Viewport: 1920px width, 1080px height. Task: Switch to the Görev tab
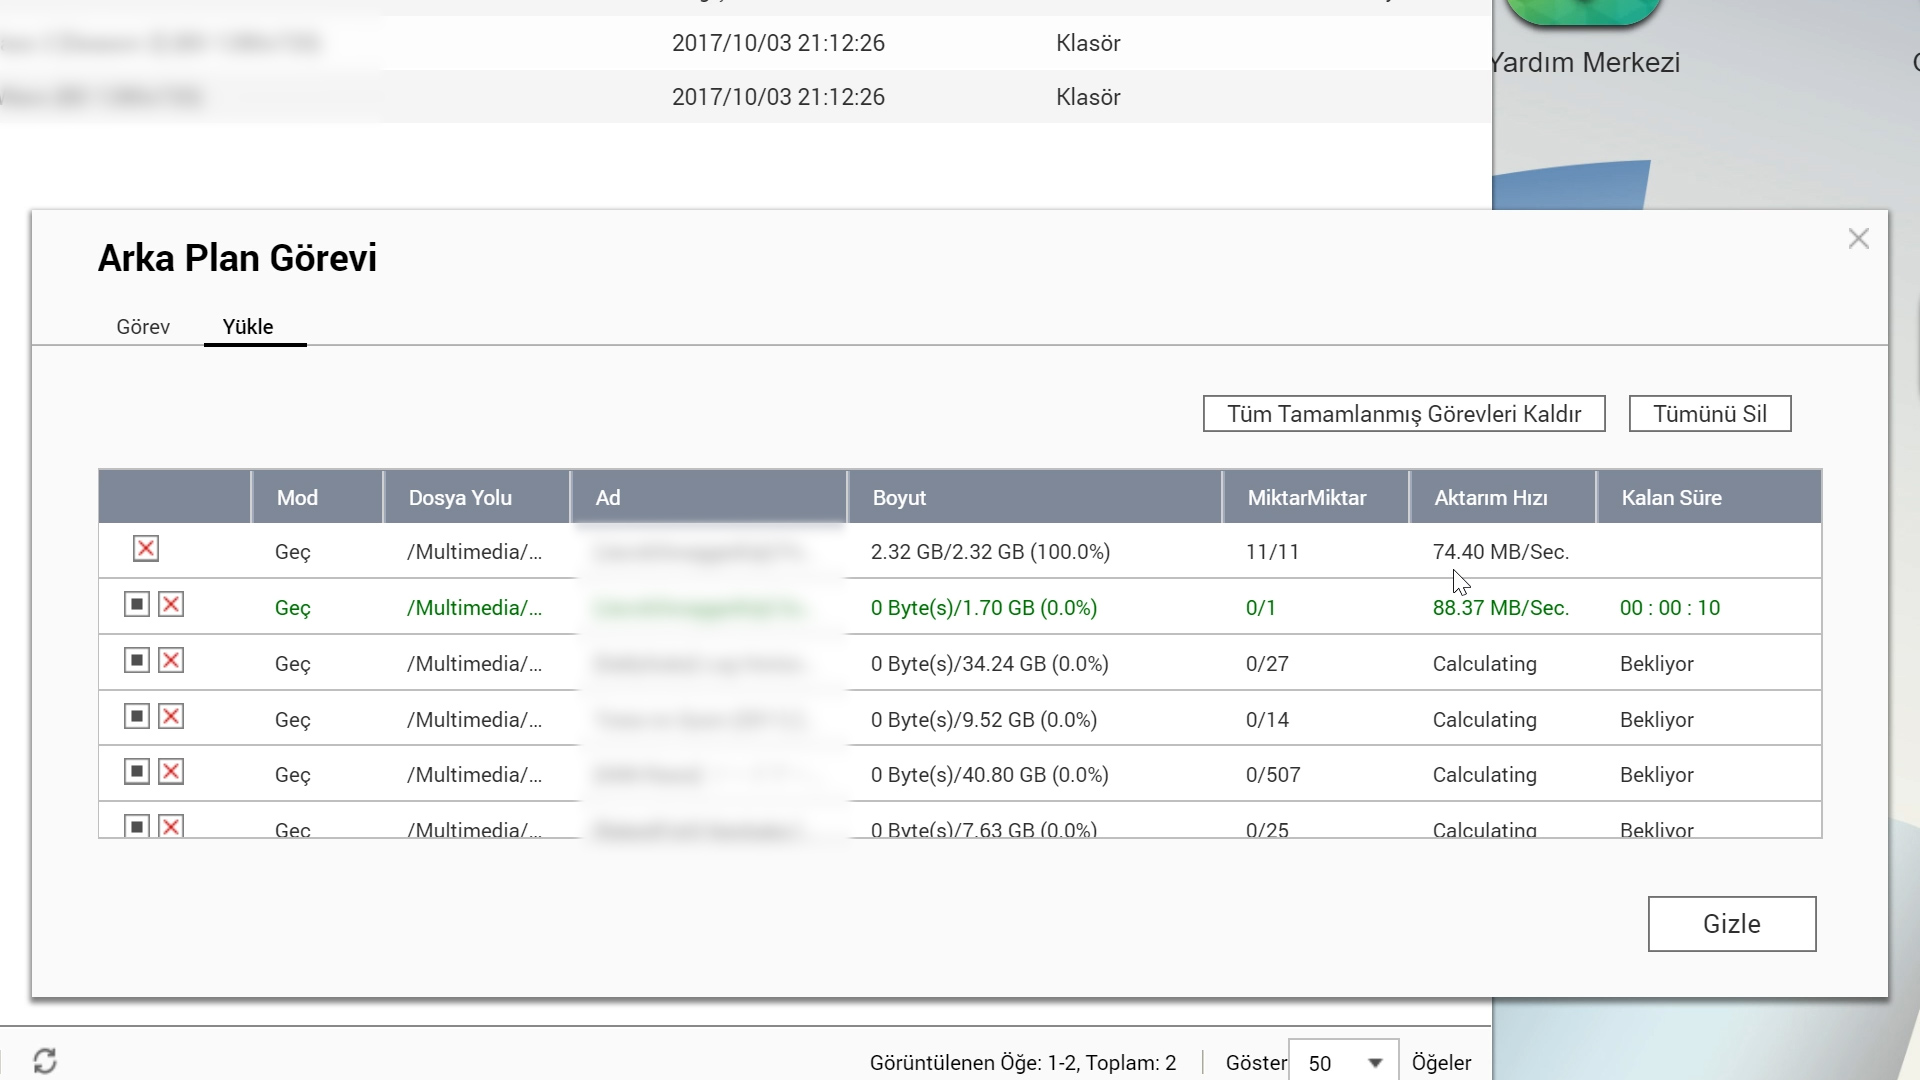click(143, 327)
